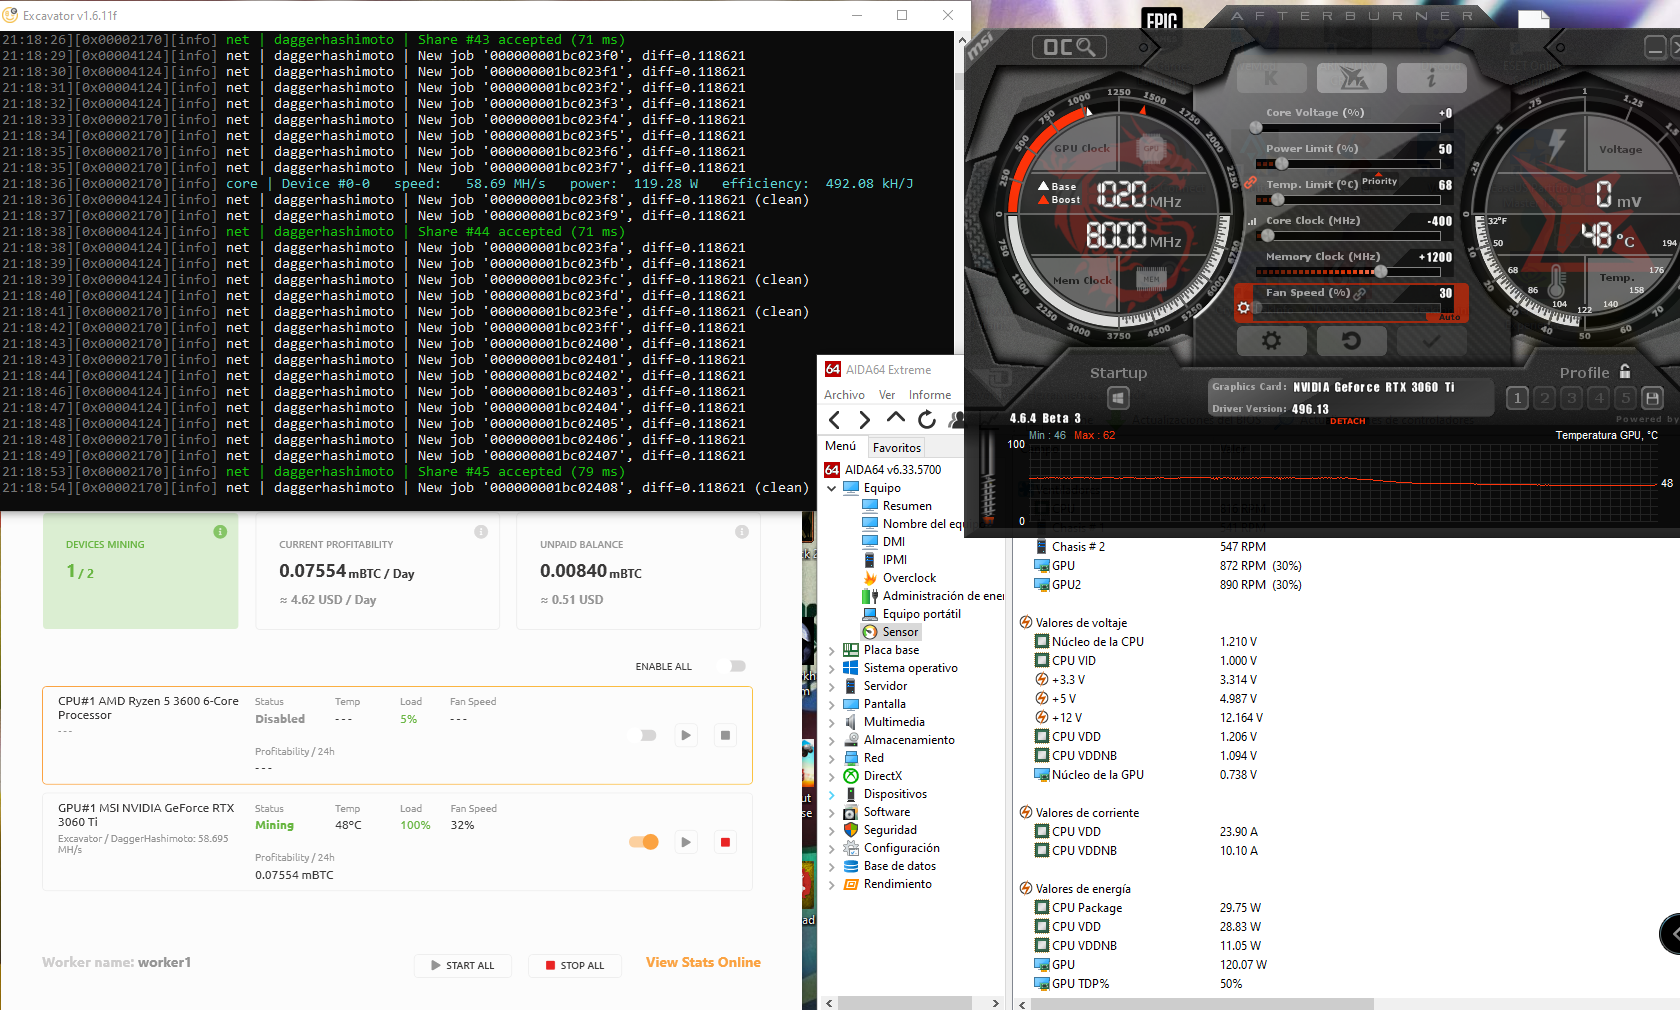Maximize the Excavator console window
Image resolution: width=1680 pixels, height=1010 pixels.
[x=902, y=15]
